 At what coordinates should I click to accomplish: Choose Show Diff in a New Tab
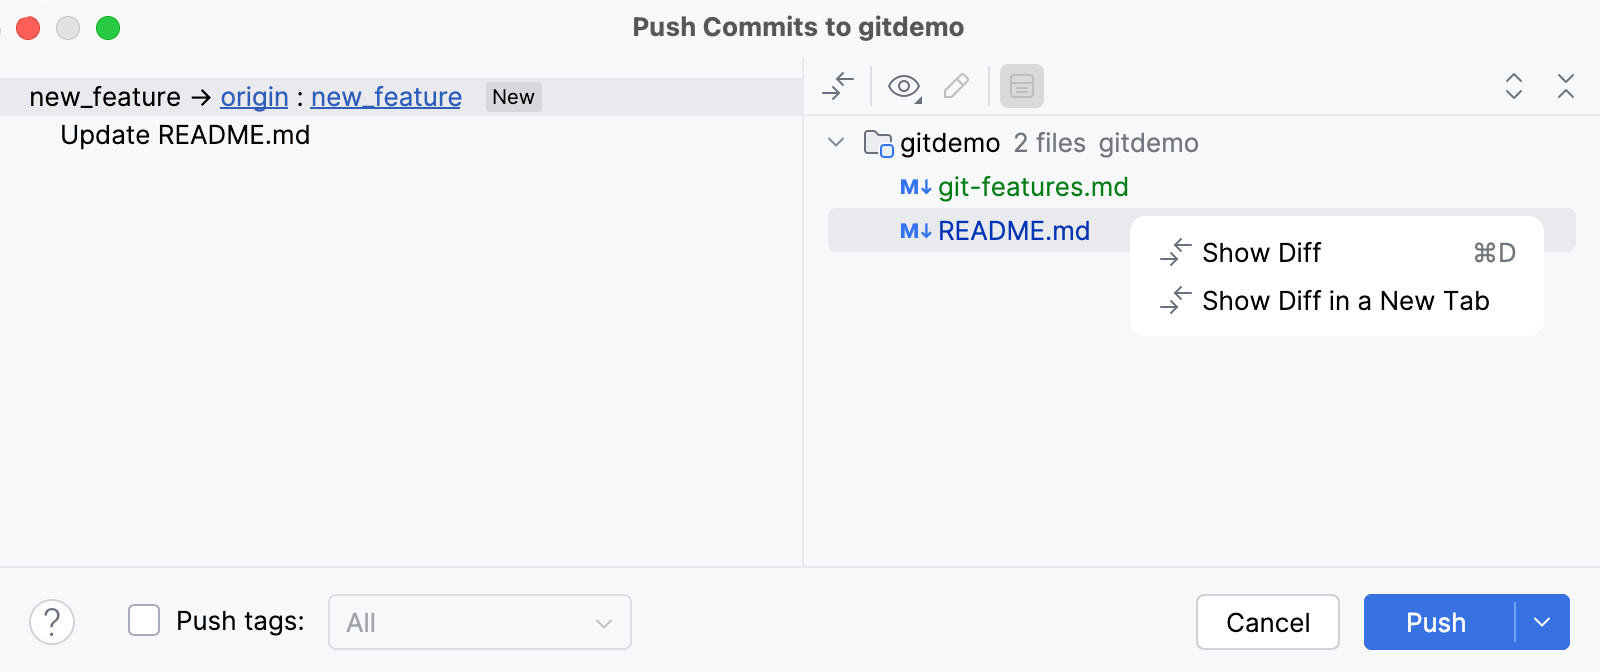pos(1345,300)
